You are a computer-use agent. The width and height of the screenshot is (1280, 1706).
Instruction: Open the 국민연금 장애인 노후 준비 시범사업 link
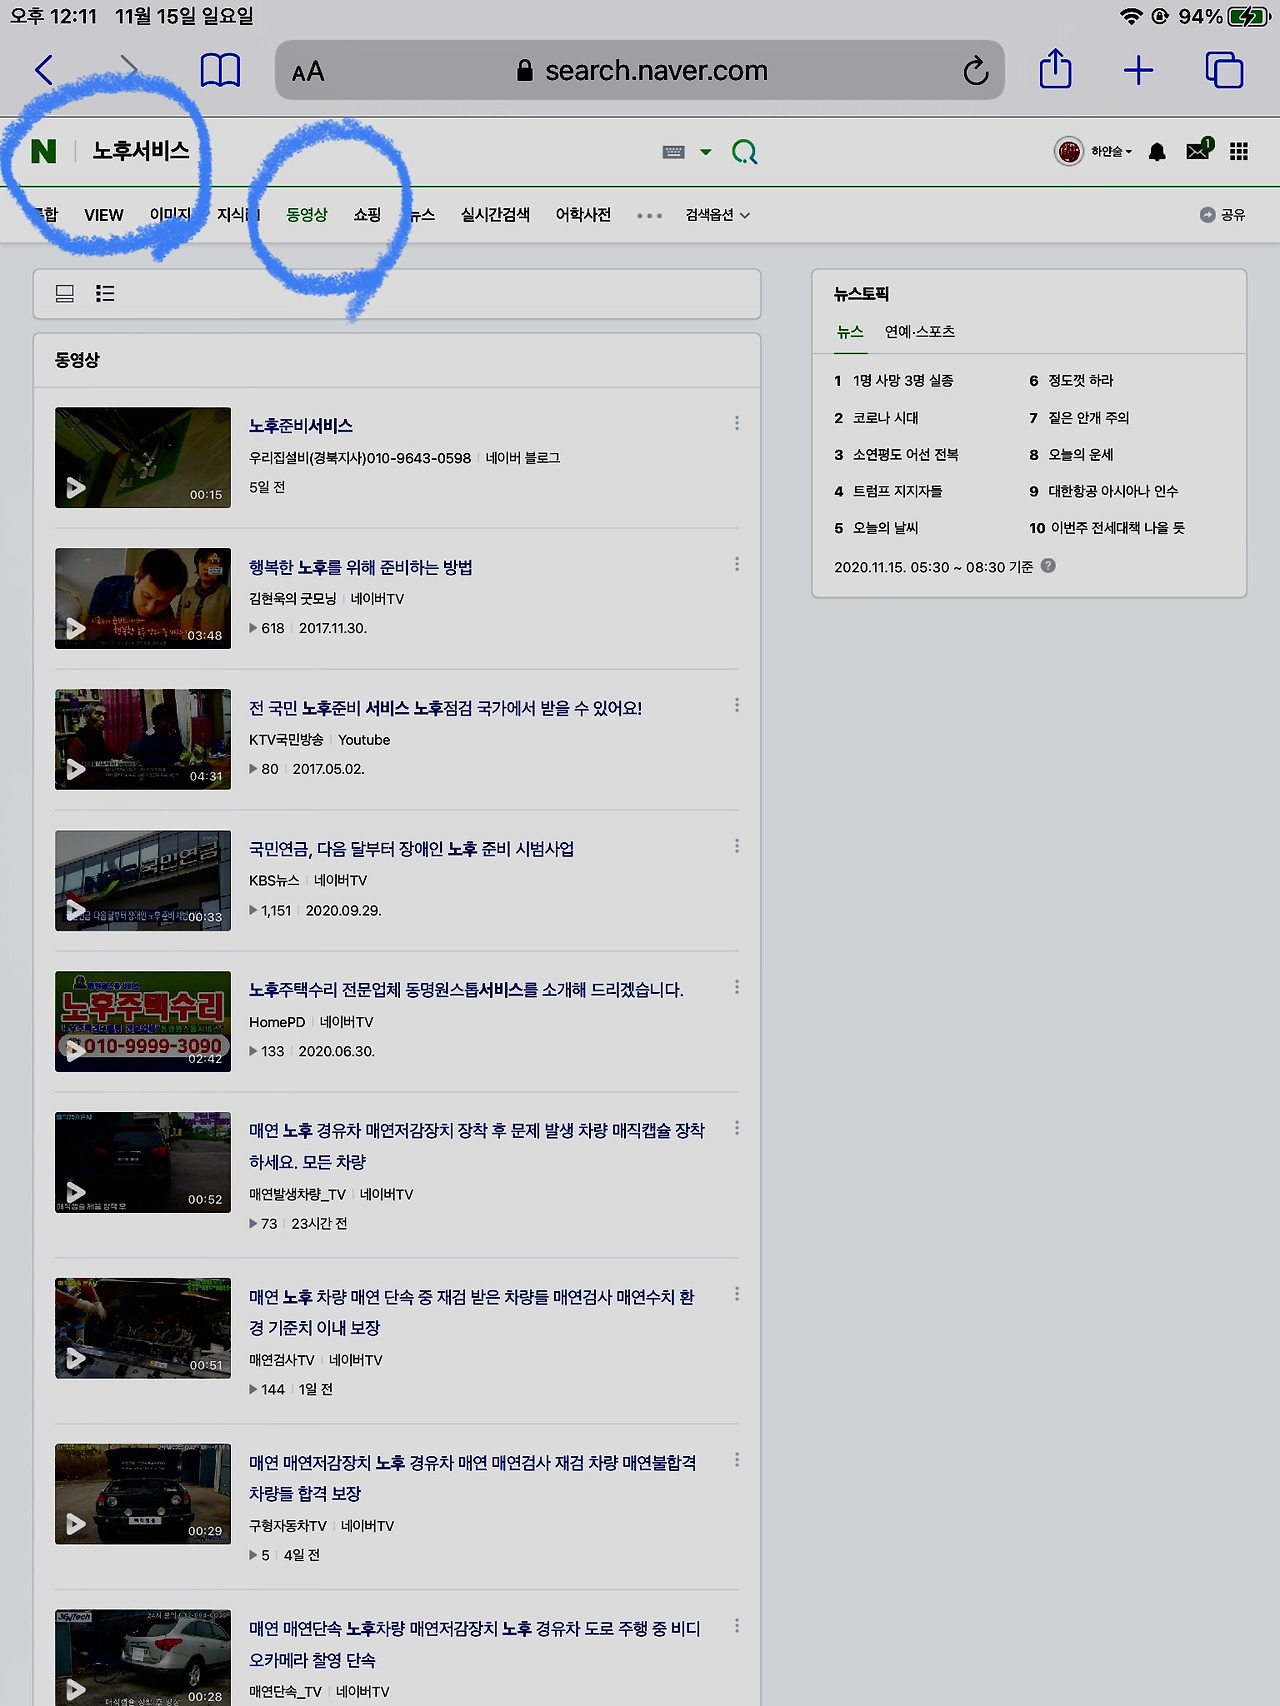(x=412, y=849)
